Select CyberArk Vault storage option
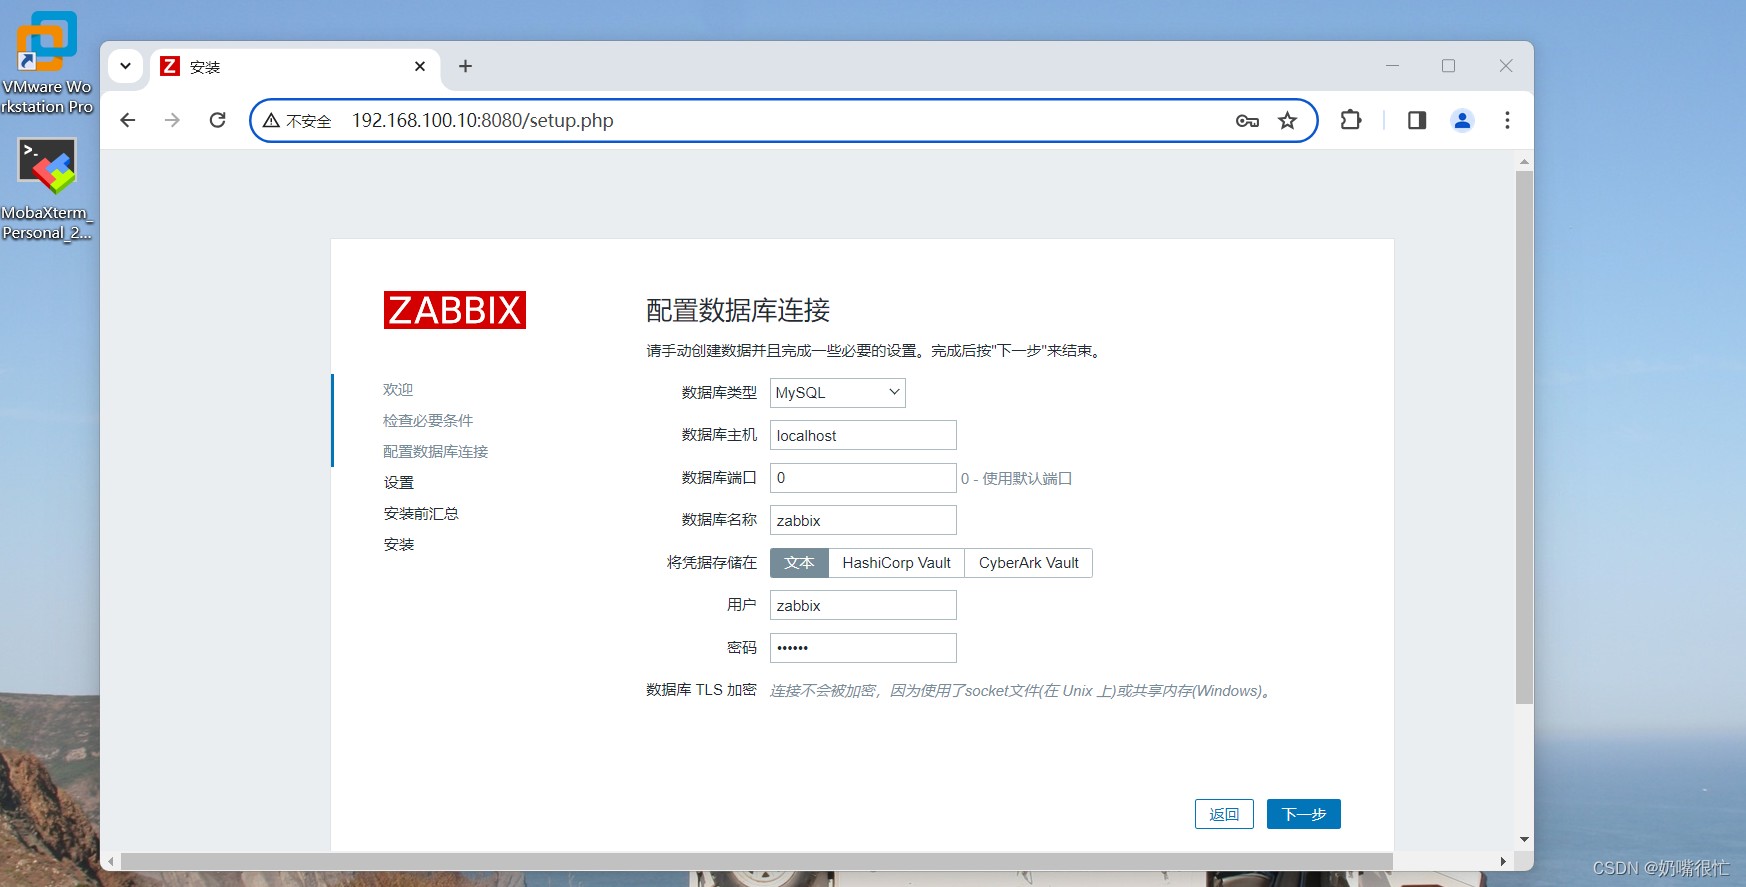 (1028, 563)
